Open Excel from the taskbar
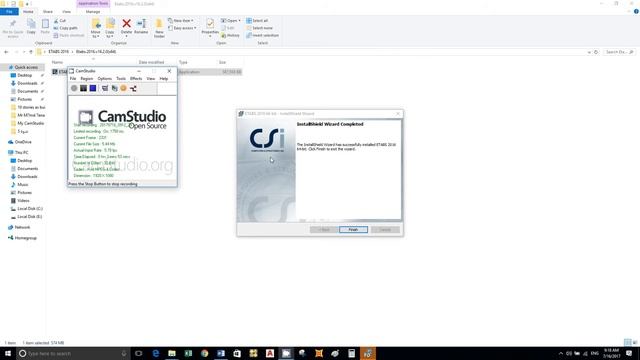The height and width of the screenshot is (360, 640). (x=188, y=353)
